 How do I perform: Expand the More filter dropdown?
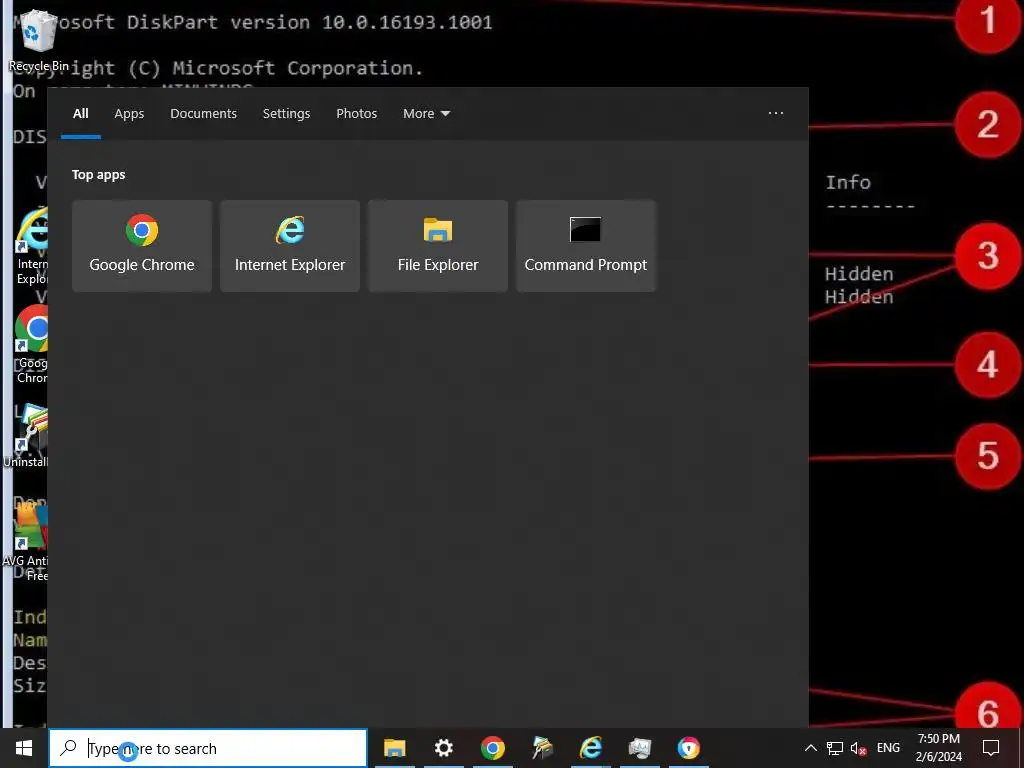point(426,114)
